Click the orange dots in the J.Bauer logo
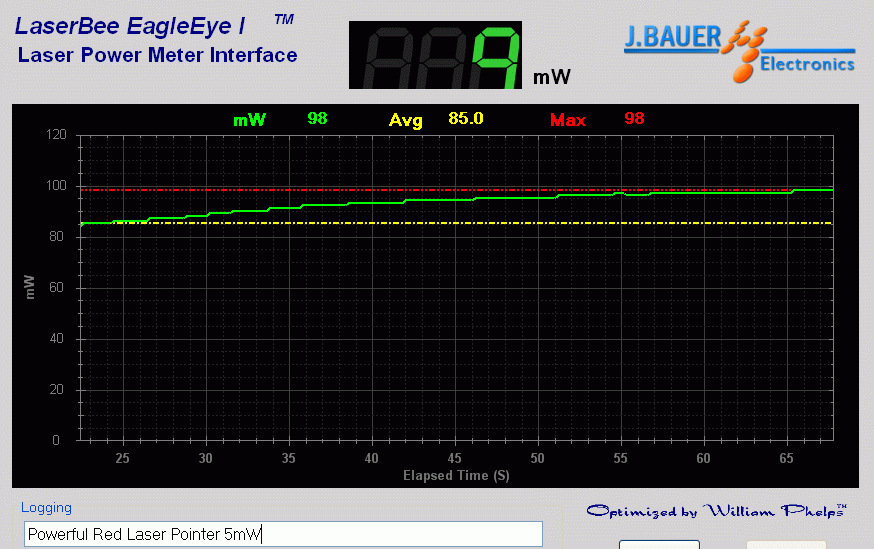 pyautogui.click(x=744, y=56)
